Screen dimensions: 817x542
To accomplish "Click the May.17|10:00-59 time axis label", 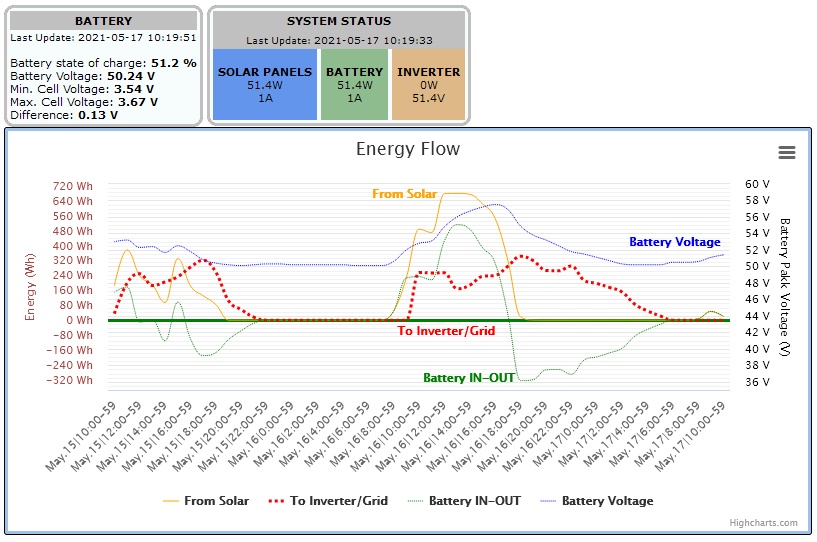I will (x=691, y=436).
